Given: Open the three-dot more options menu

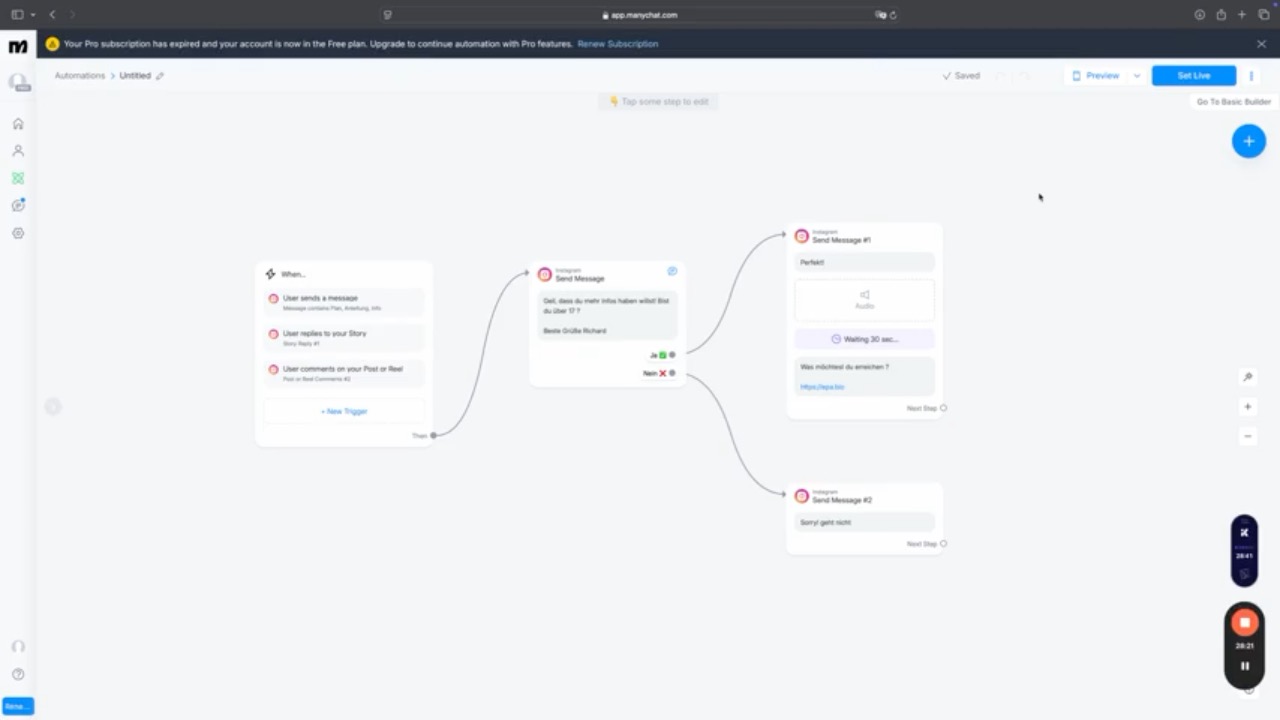Looking at the screenshot, I should point(1251,76).
